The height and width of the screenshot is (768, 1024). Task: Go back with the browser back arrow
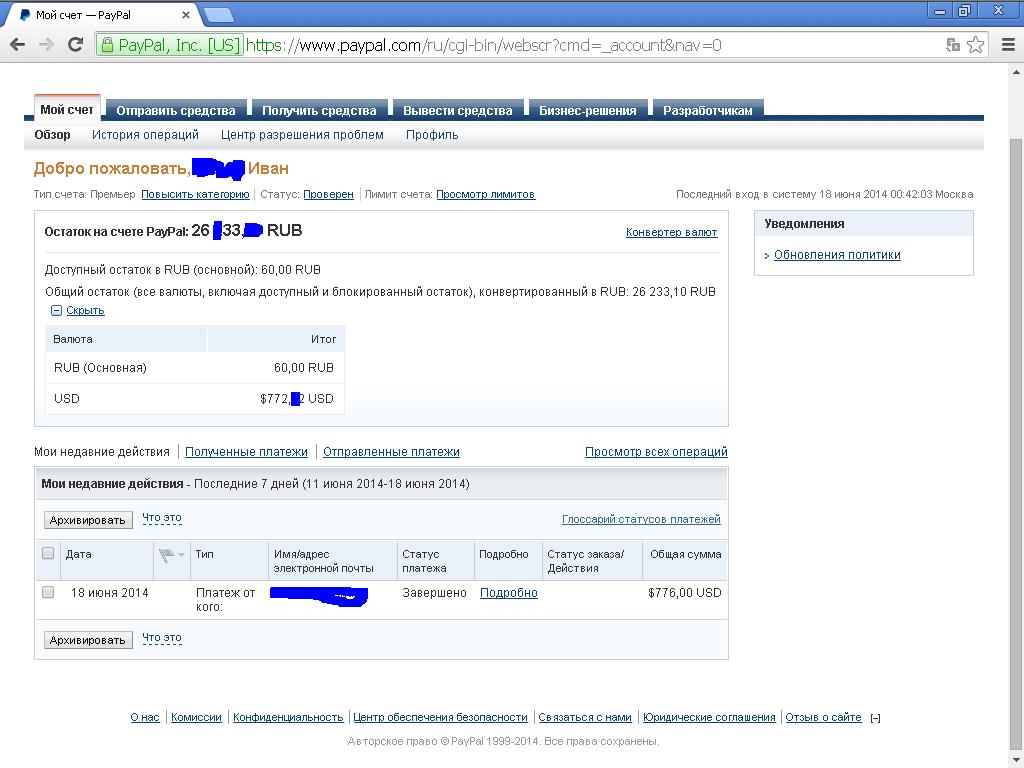coord(18,45)
